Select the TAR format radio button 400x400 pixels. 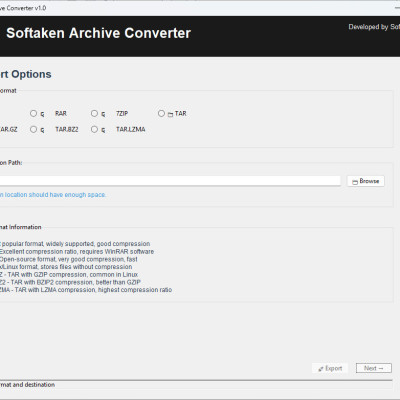161,113
